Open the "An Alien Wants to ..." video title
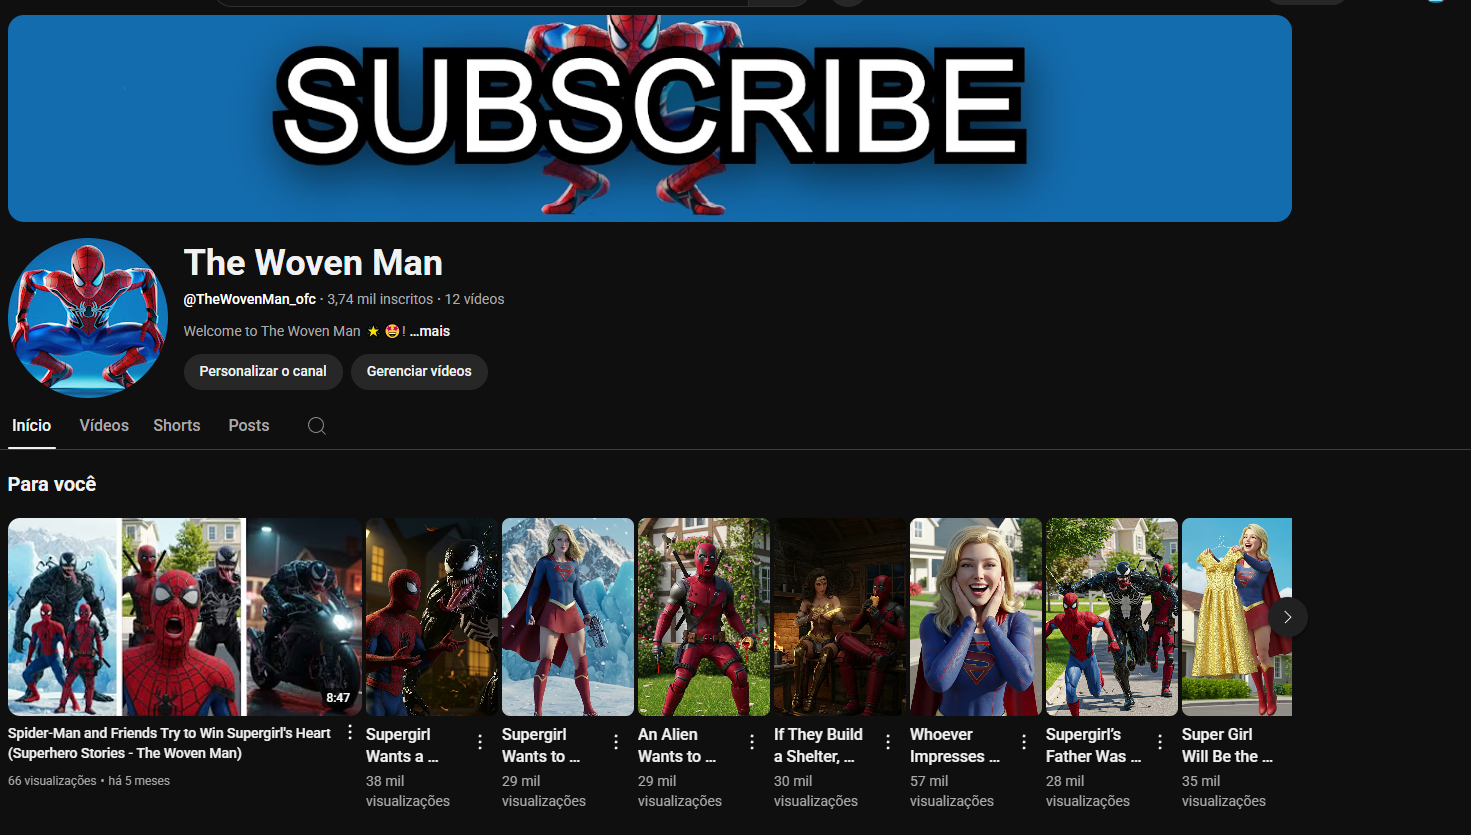Image resolution: width=1471 pixels, height=835 pixels. tap(677, 745)
